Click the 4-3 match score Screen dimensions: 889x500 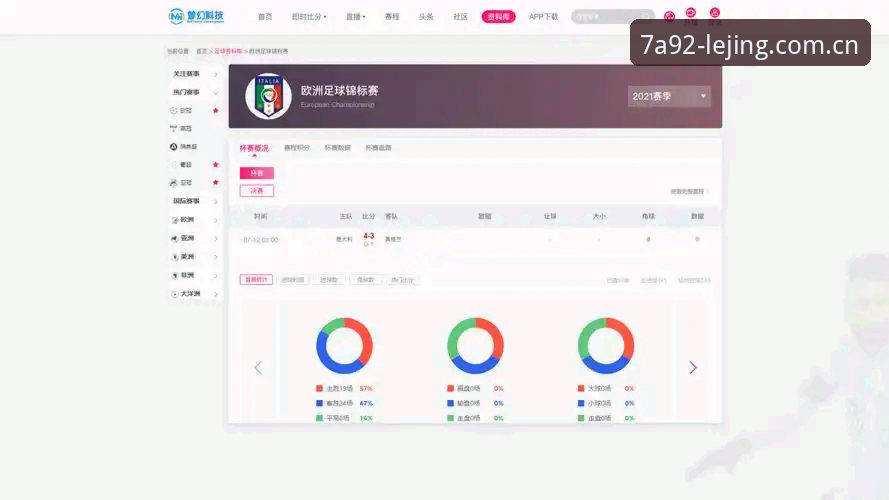pos(369,236)
